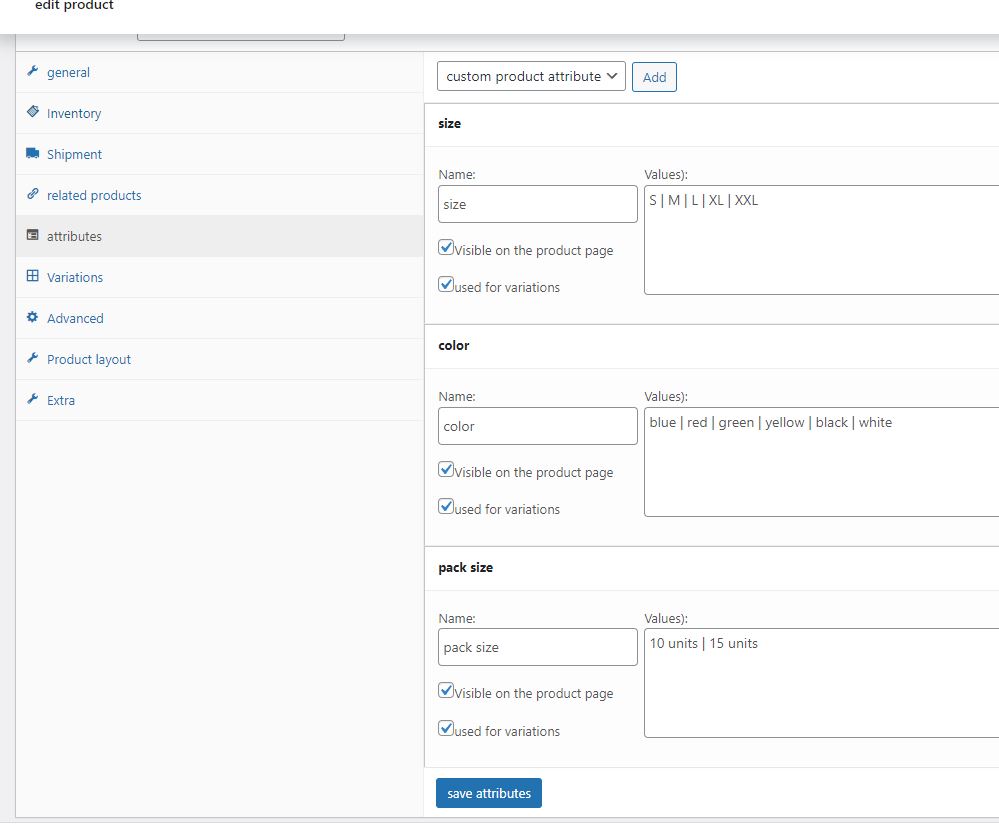
Task: Click the pack size Name input field
Action: [x=538, y=647]
